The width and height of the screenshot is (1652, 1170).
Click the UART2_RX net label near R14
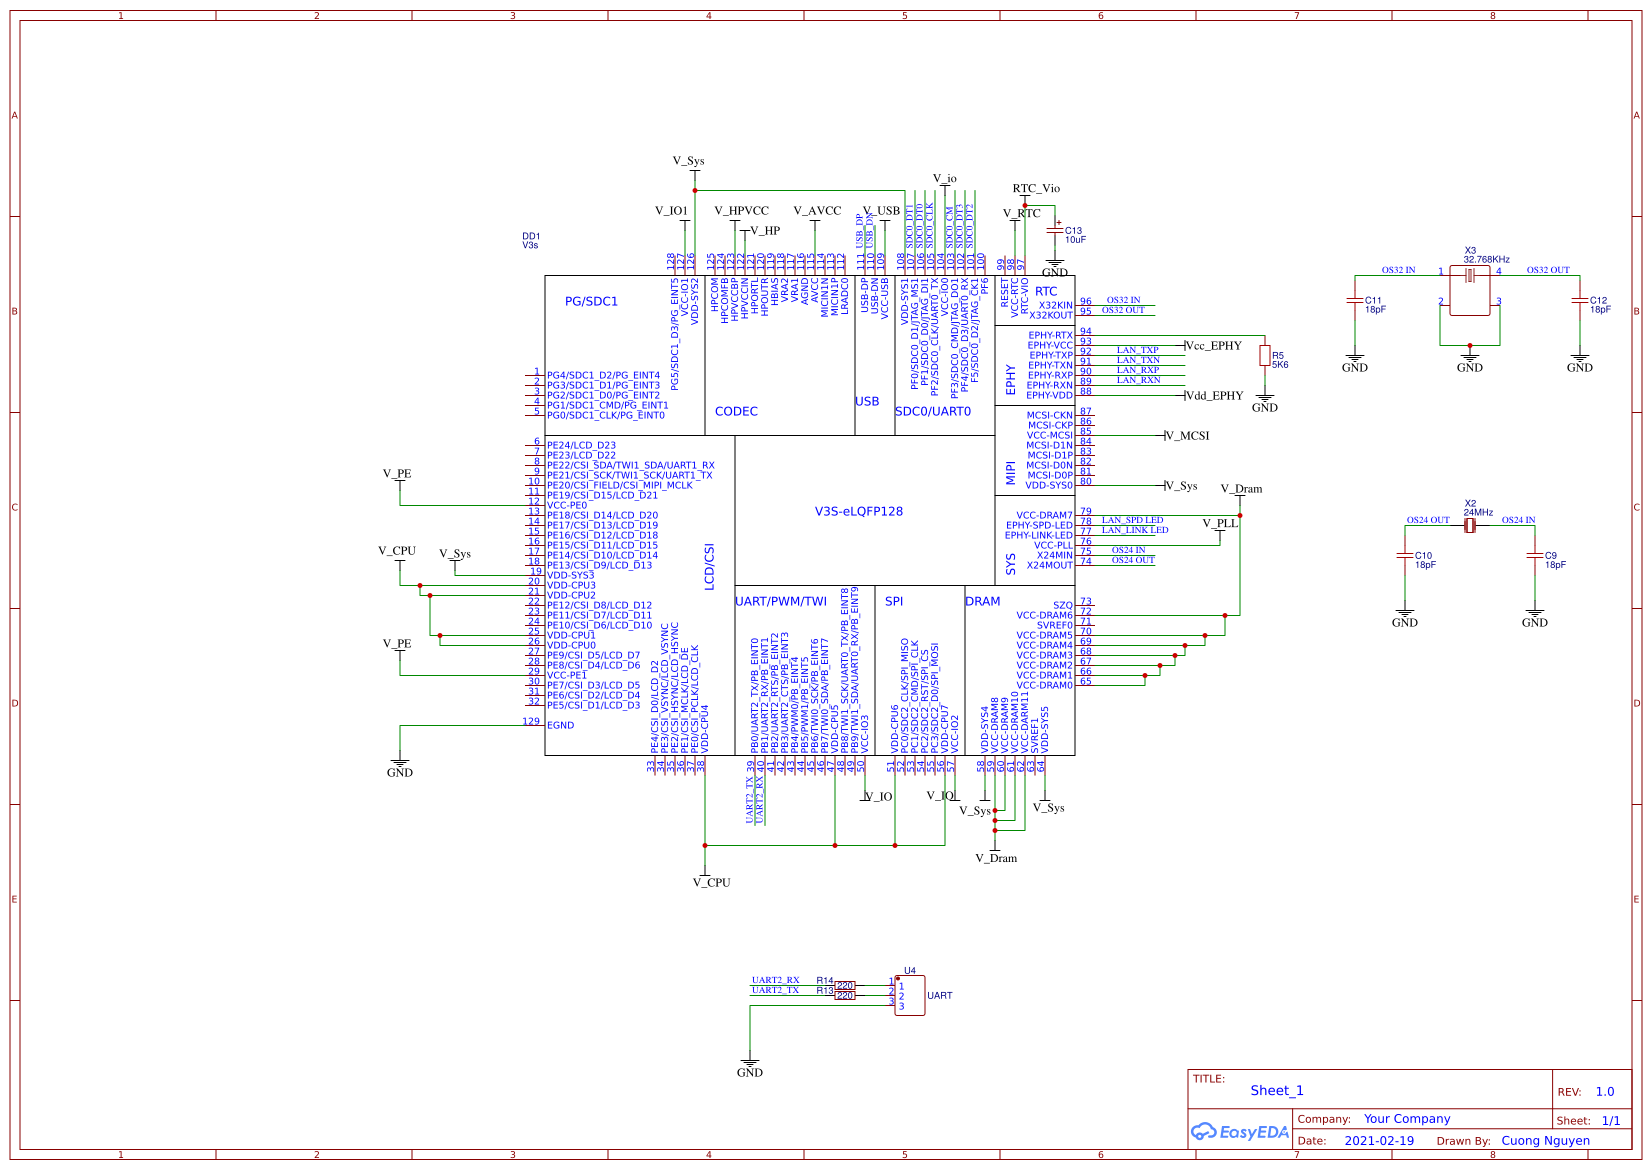click(776, 980)
